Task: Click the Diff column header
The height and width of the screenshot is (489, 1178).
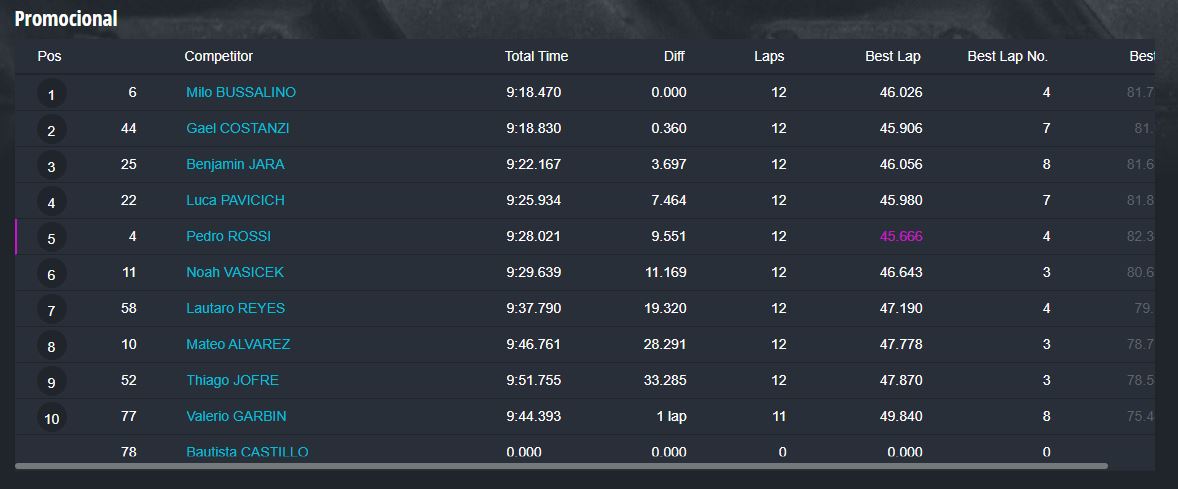Action: (675, 56)
